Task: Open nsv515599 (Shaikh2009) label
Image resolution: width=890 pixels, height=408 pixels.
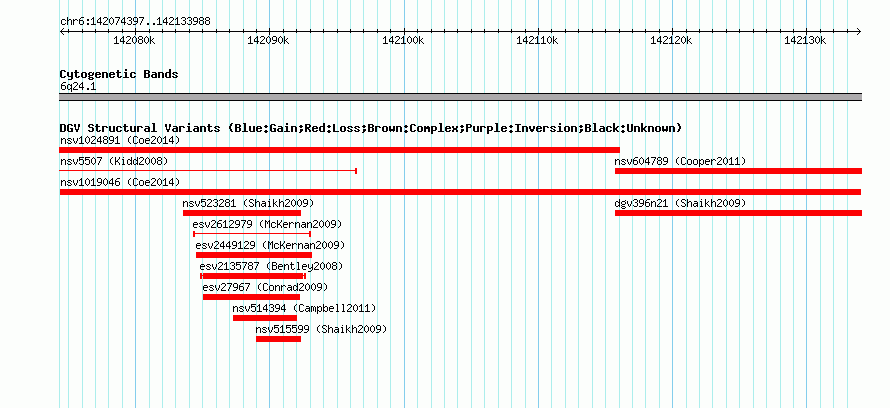Action: pyautogui.click(x=321, y=329)
